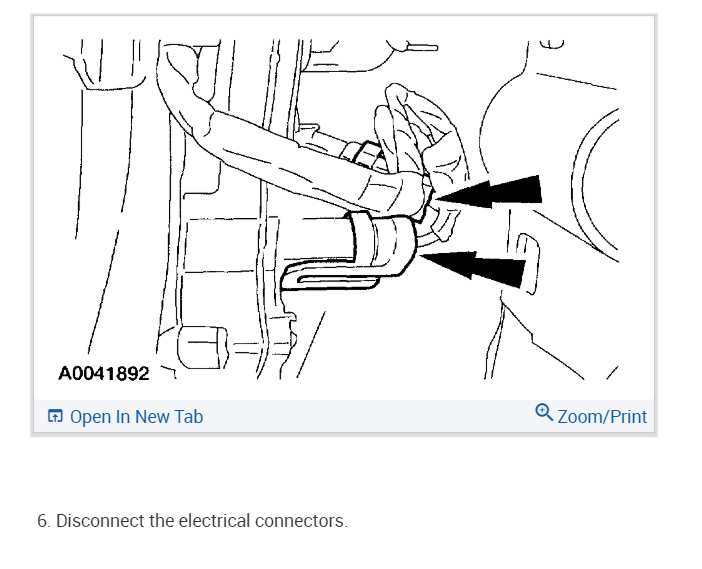Click the Open In New Tab icon
This screenshot has width=702, height=569.
pos(55,416)
